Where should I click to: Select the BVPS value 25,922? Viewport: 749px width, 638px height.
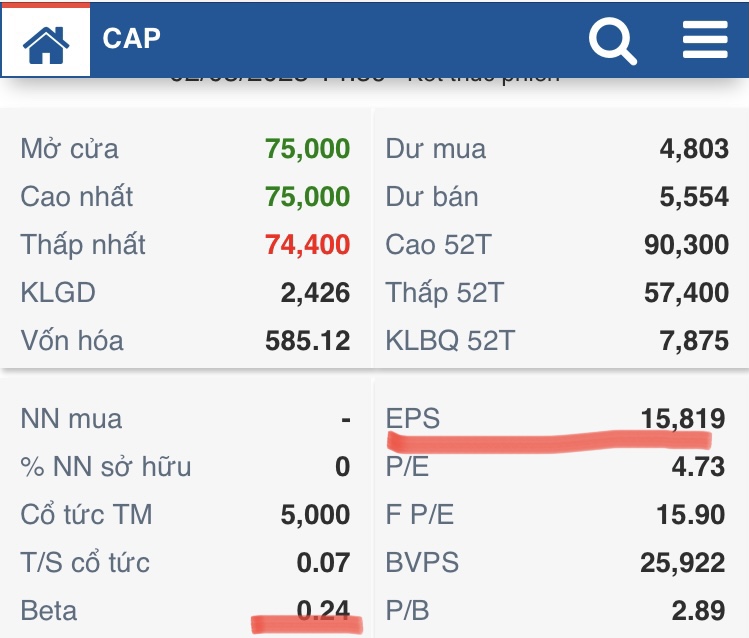pos(682,563)
